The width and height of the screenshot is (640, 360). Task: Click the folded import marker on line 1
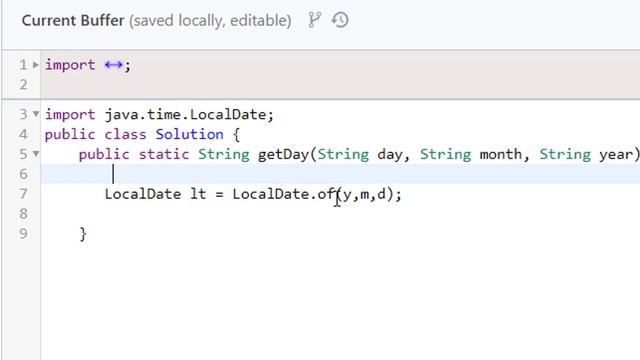point(113,65)
